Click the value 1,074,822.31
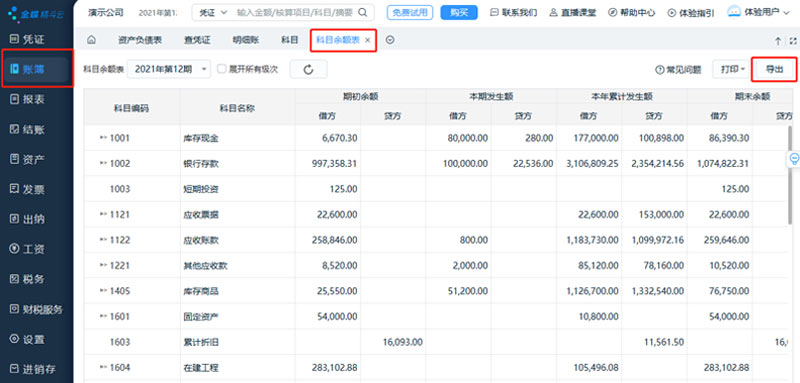The width and height of the screenshot is (800, 383). coord(722,163)
